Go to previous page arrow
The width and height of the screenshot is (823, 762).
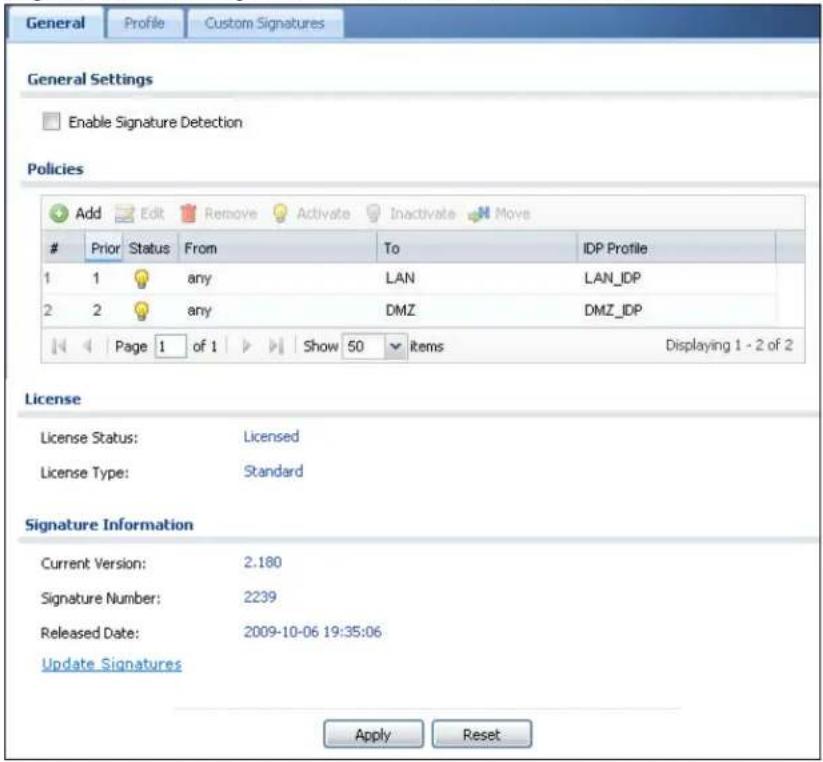coord(88,346)
